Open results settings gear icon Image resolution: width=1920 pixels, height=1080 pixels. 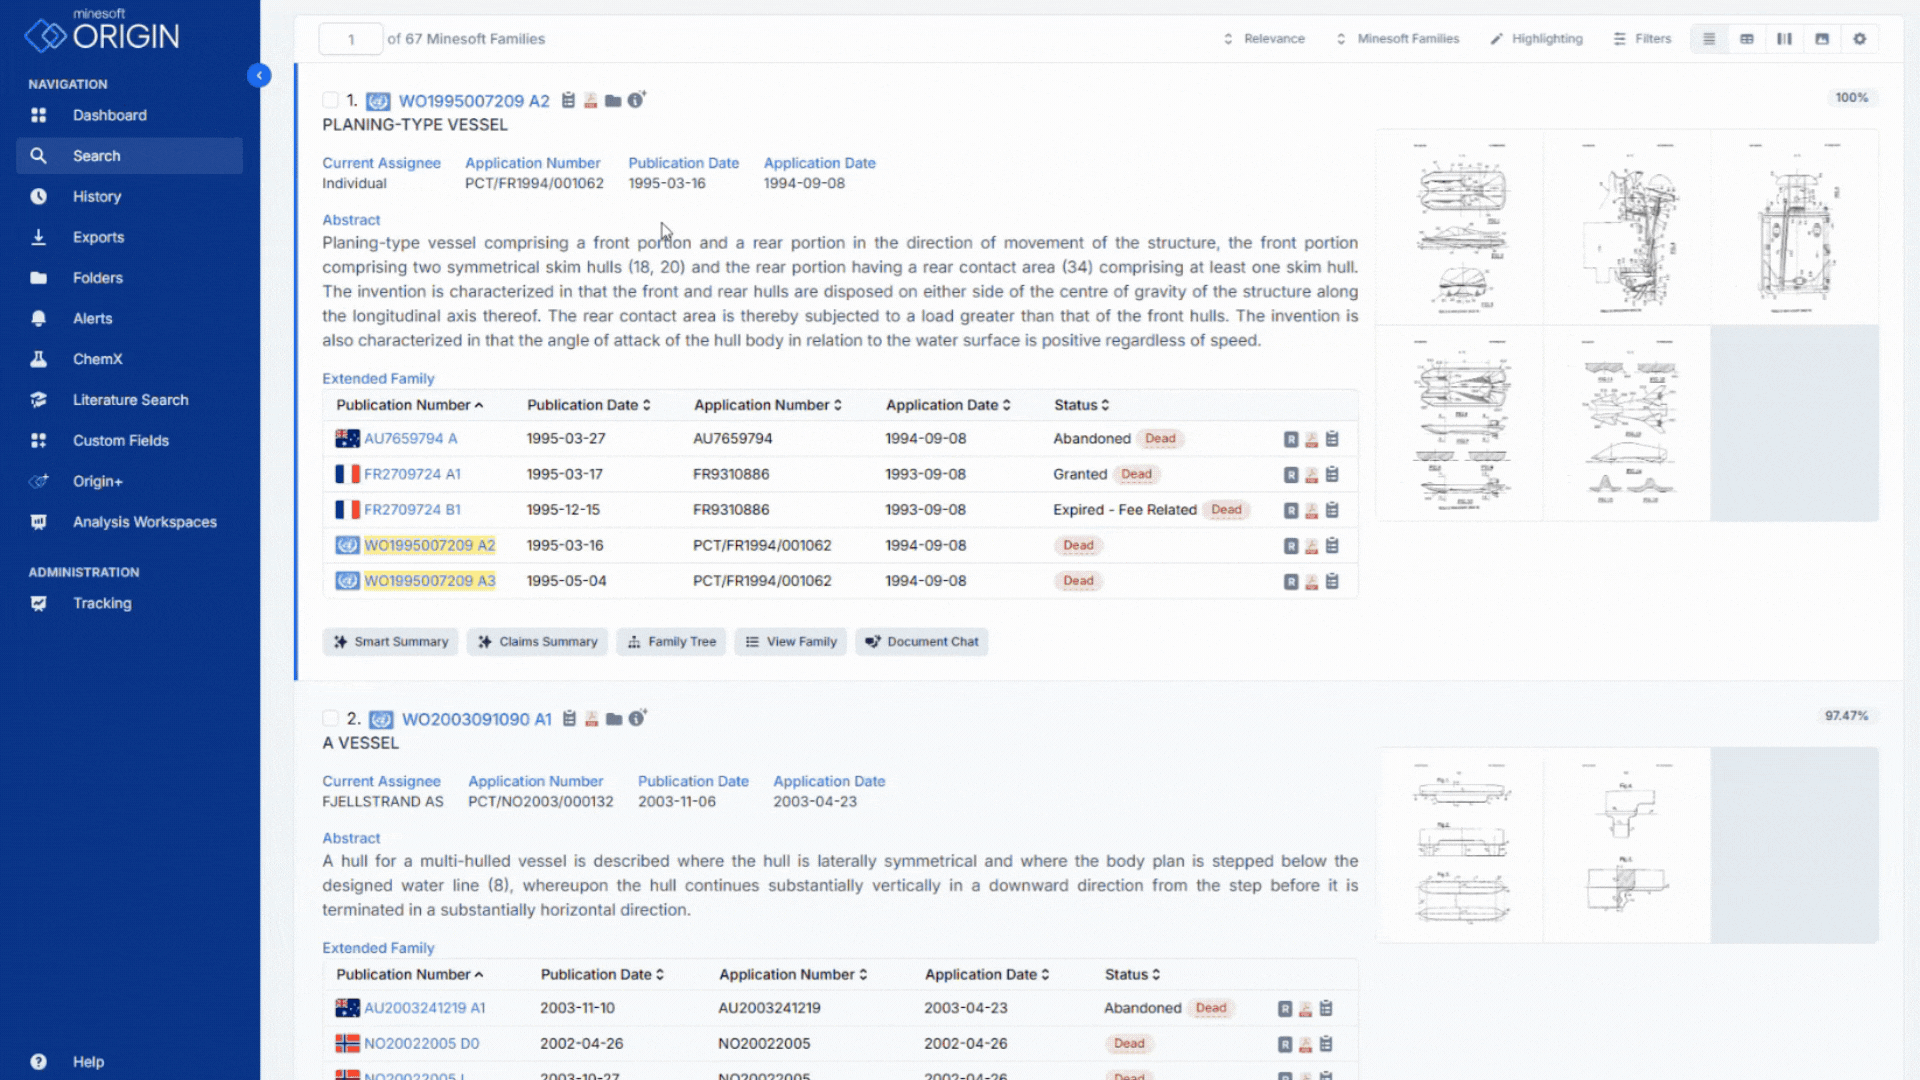point(1859,39)
